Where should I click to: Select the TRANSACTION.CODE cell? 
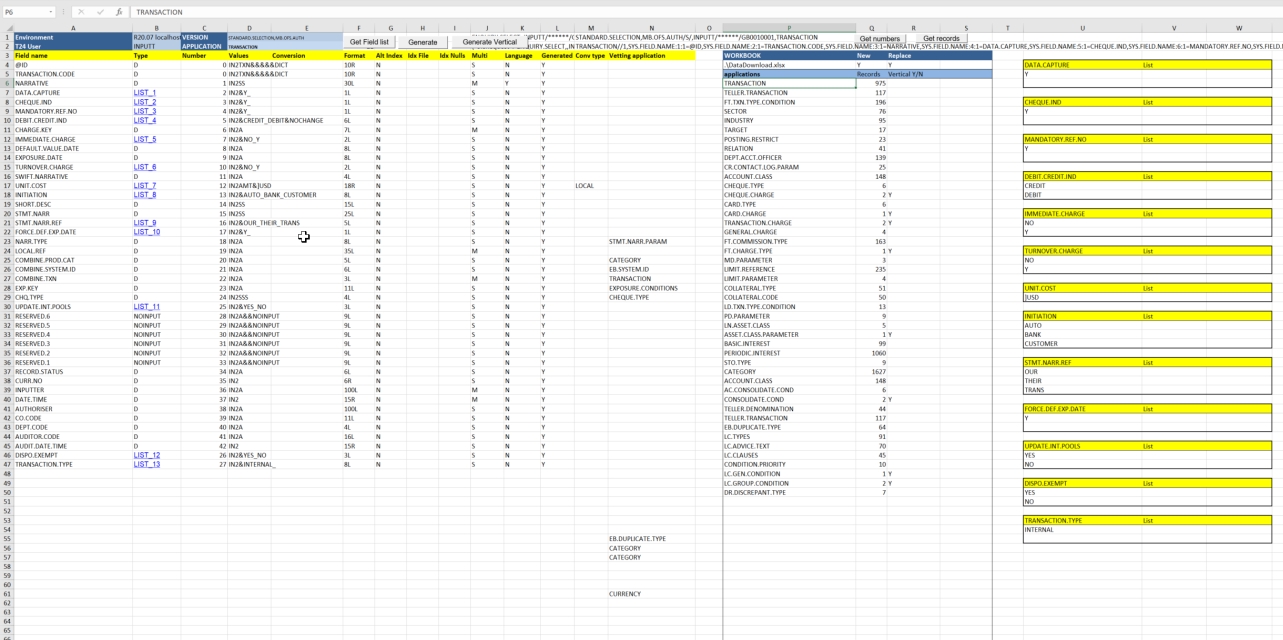click(73, 74)
